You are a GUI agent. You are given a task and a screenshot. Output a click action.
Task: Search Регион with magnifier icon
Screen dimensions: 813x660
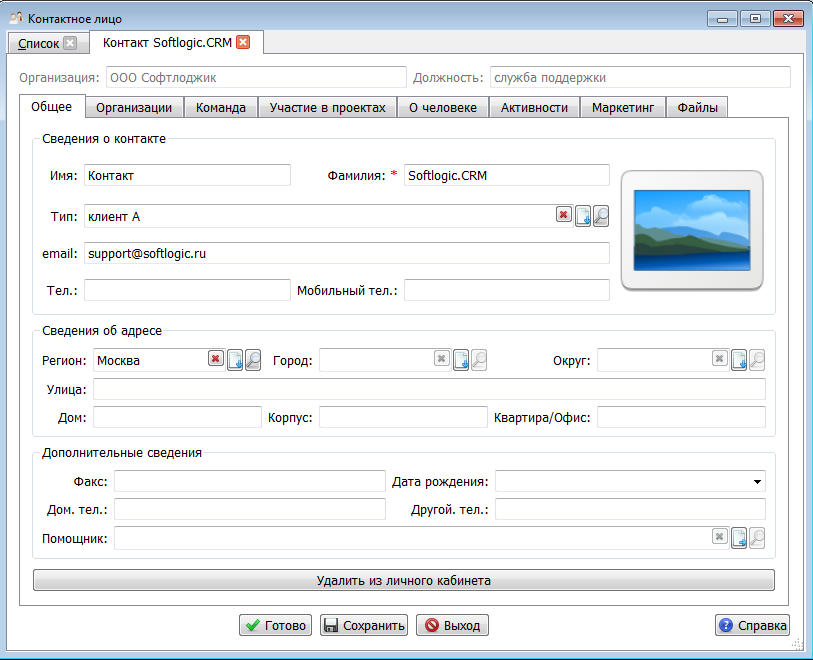(253, 360)
